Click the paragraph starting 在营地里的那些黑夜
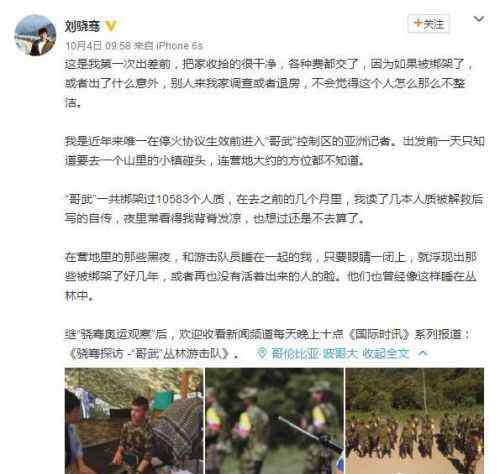500x474 pixels. (271, 276)
